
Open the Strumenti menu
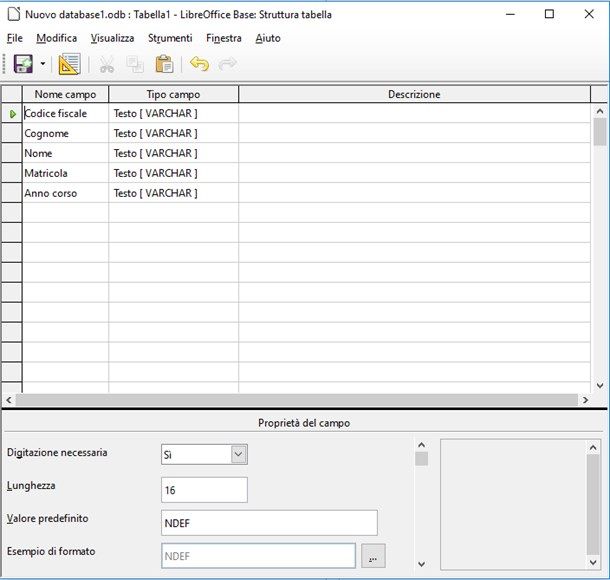coord(170,38)
